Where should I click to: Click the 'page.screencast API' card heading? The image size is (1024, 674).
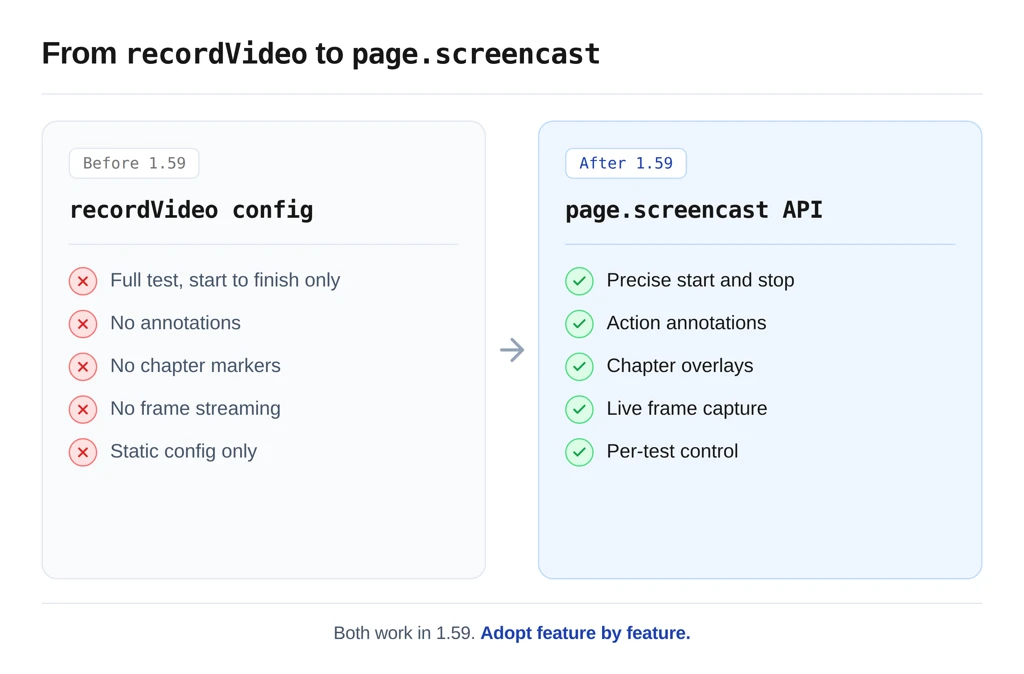coord(693,210)
